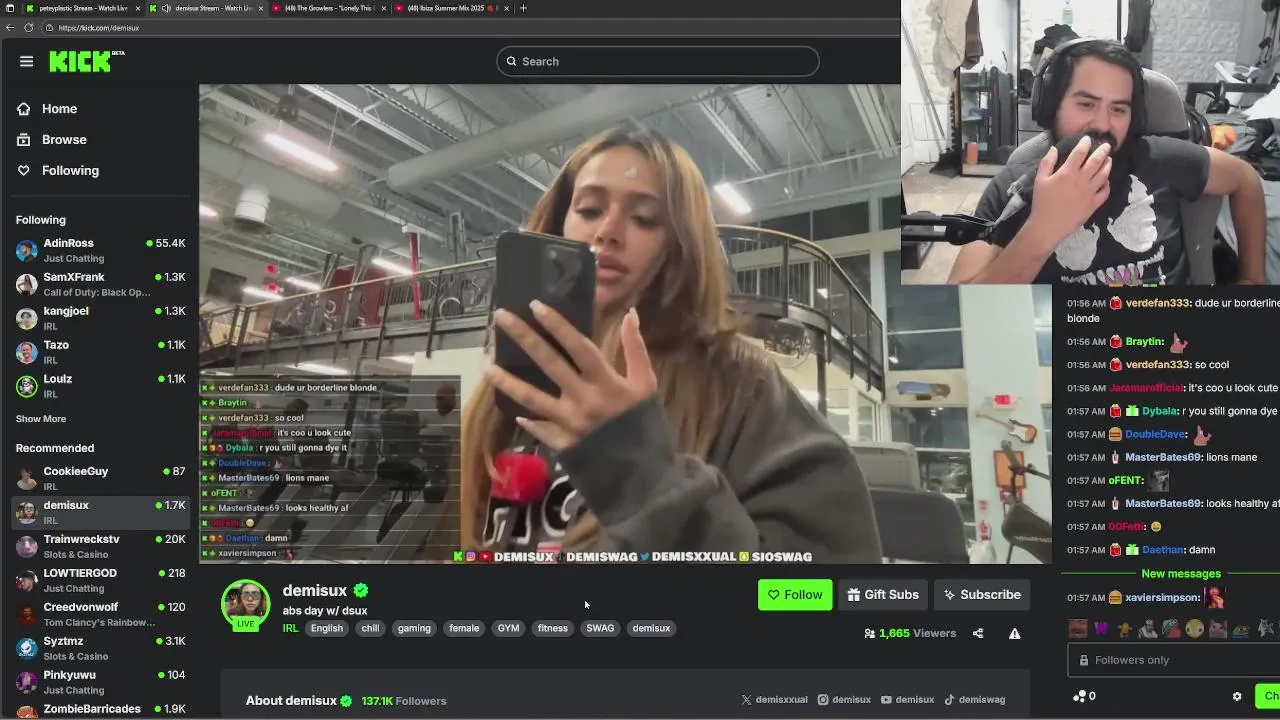Select the fitness tag
This screenshot has height=720, width=1280.
pyautogui.click(x=553, y=628)
